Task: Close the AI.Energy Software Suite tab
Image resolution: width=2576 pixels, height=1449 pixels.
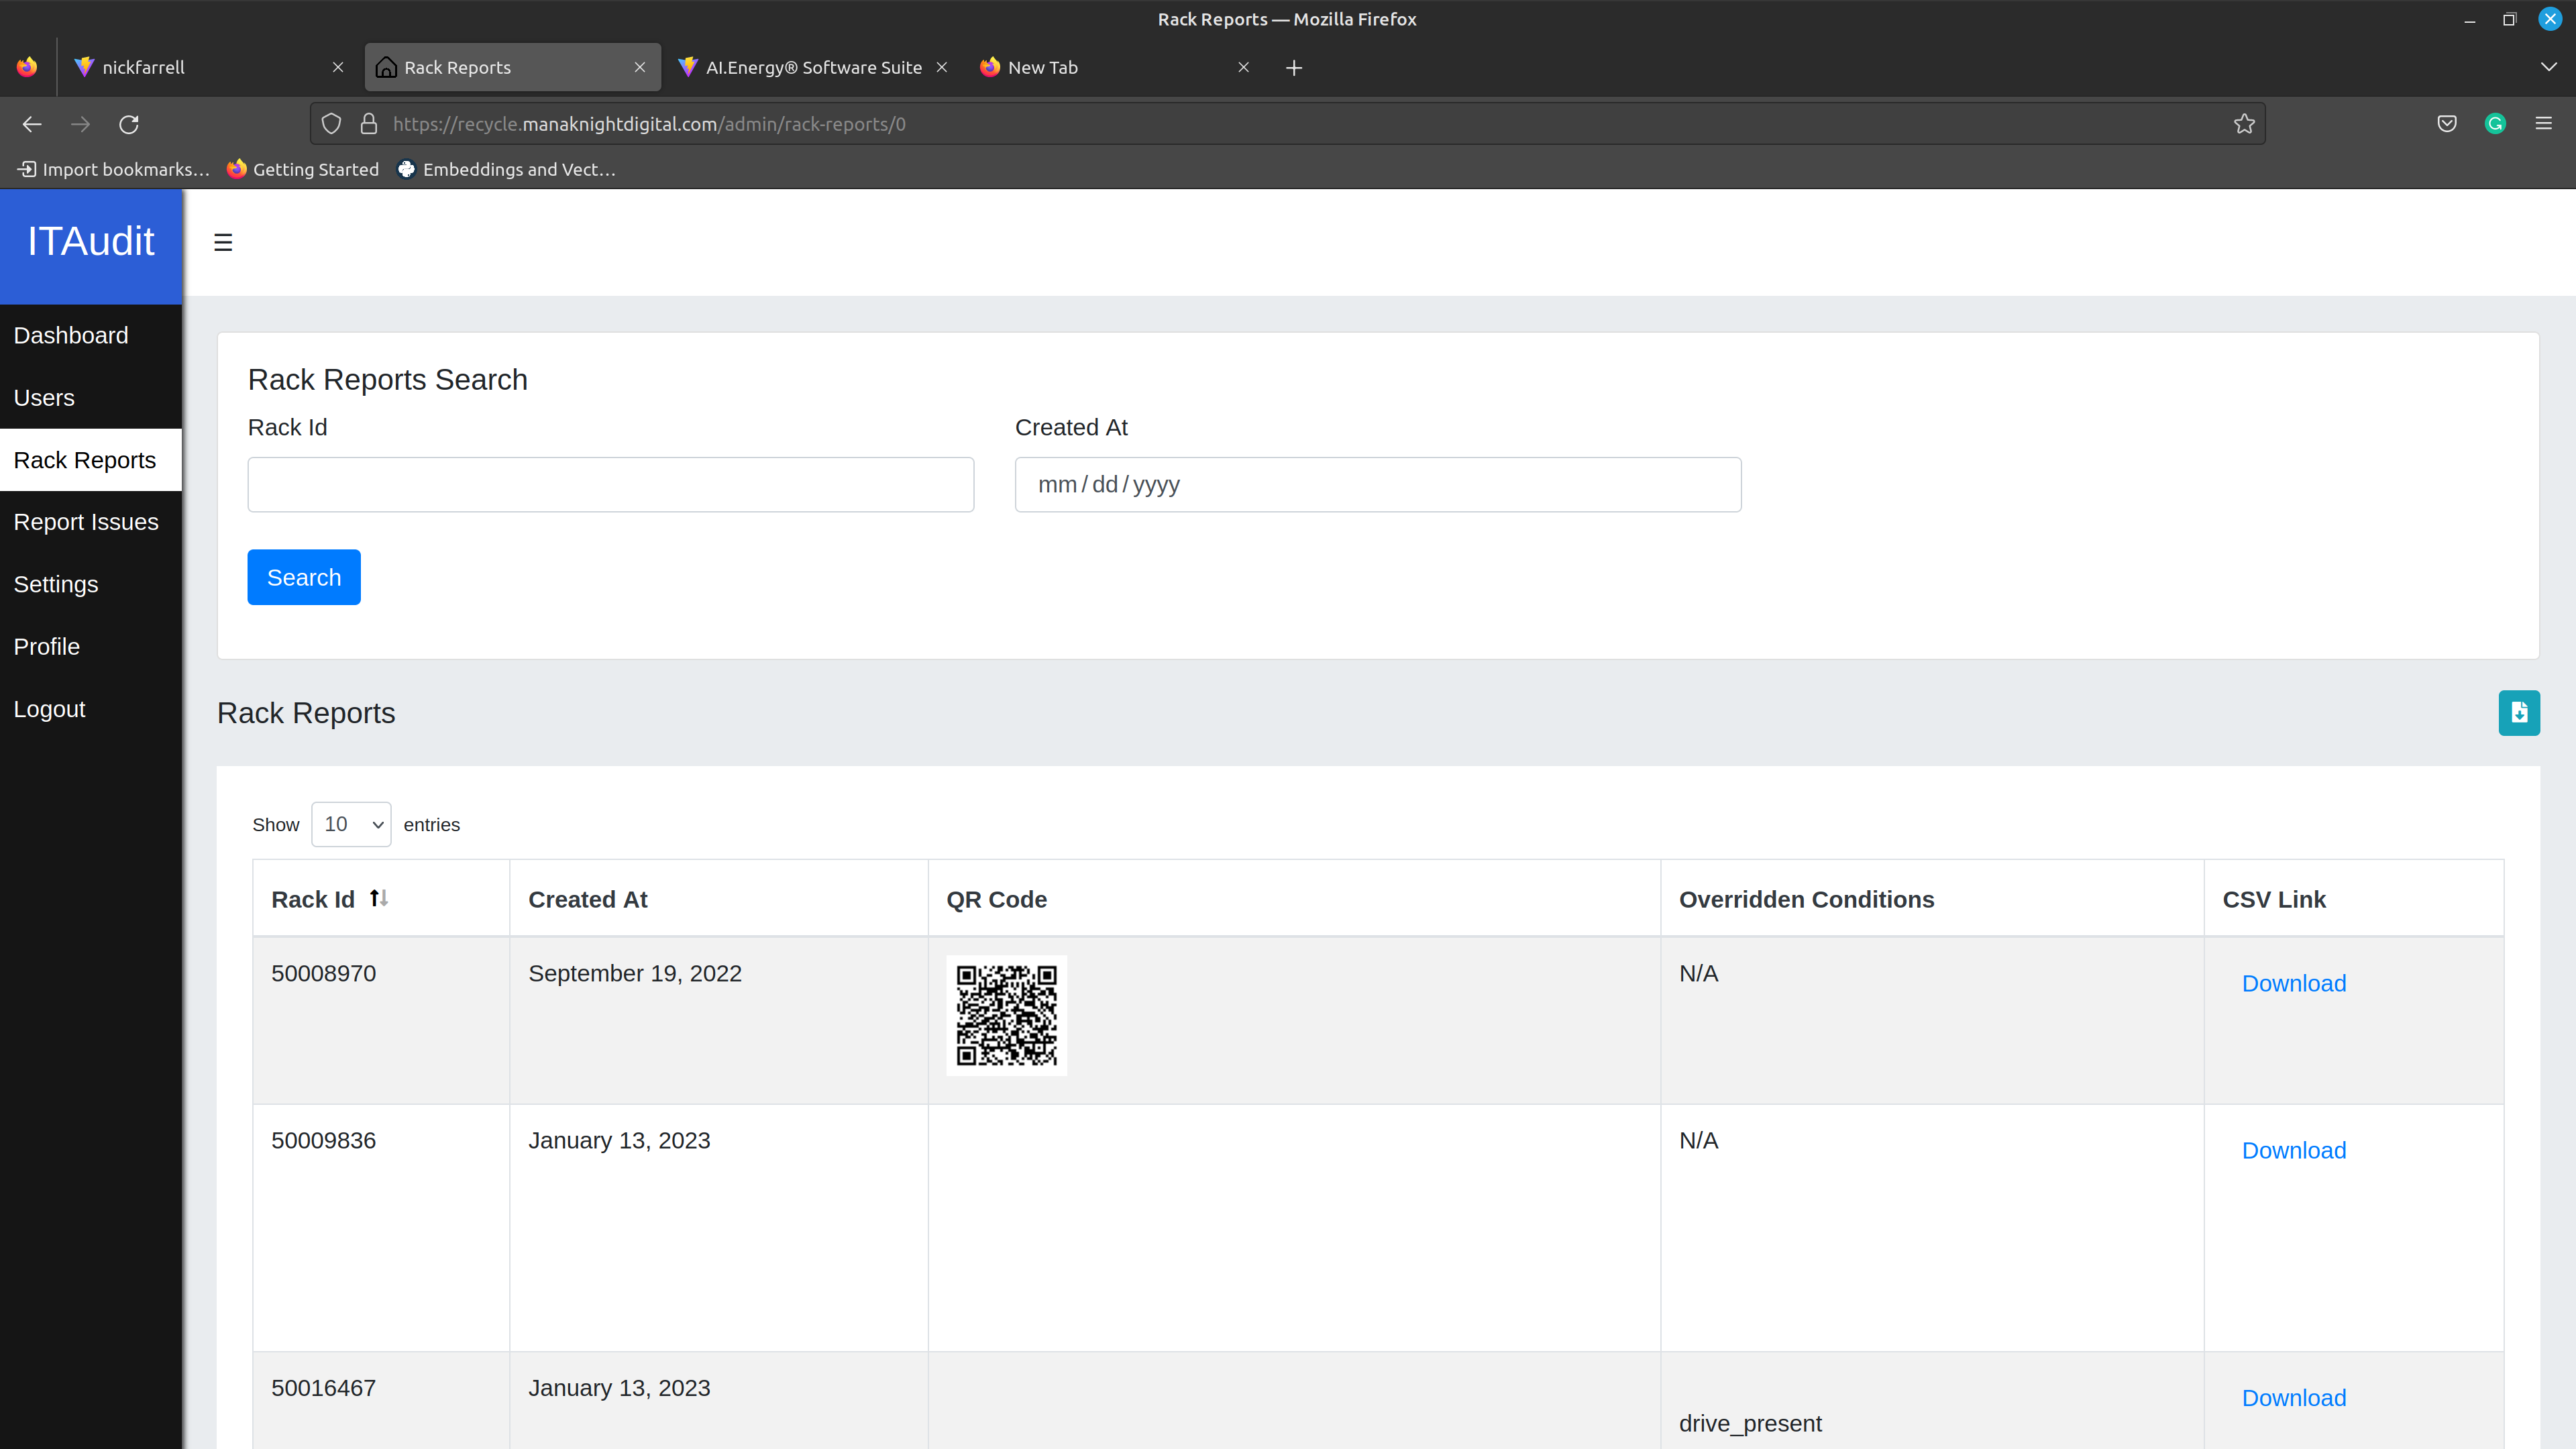Action: coord(941,67)
